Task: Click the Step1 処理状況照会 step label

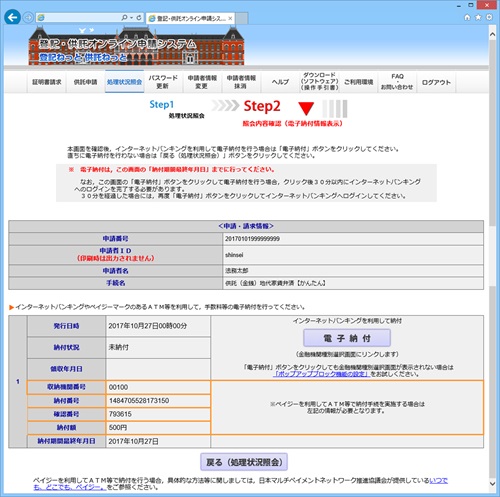Action: point(177,109)
